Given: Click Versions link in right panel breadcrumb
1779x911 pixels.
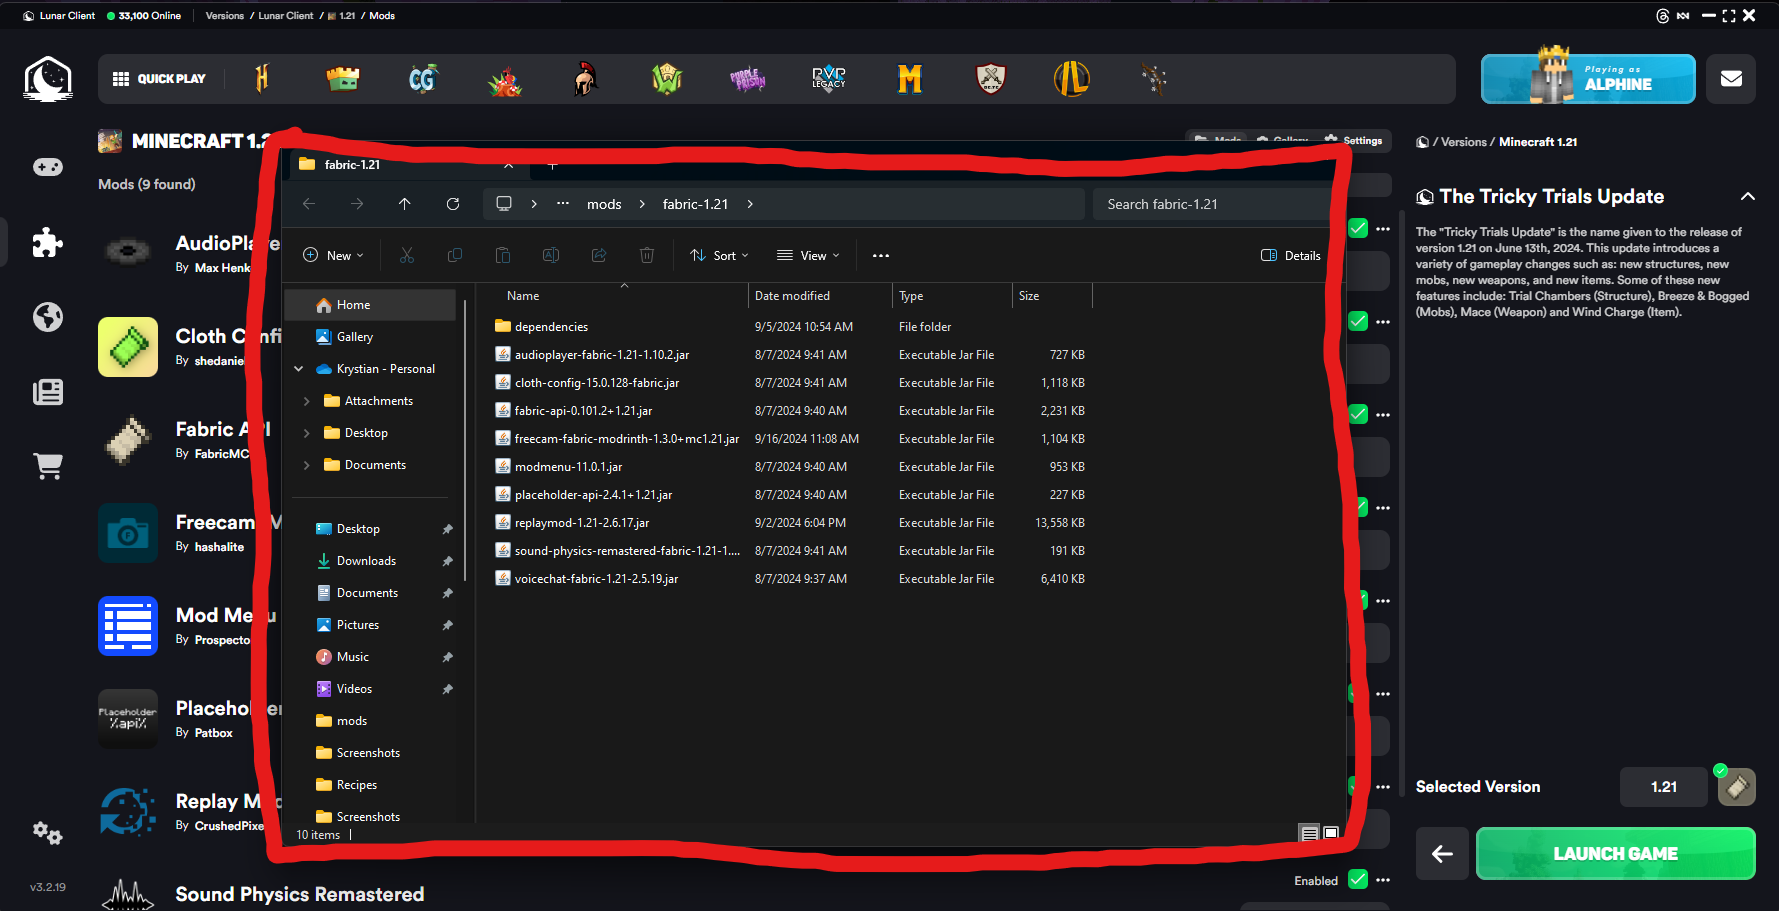Looking at the screenshot, I should 1463,142.
